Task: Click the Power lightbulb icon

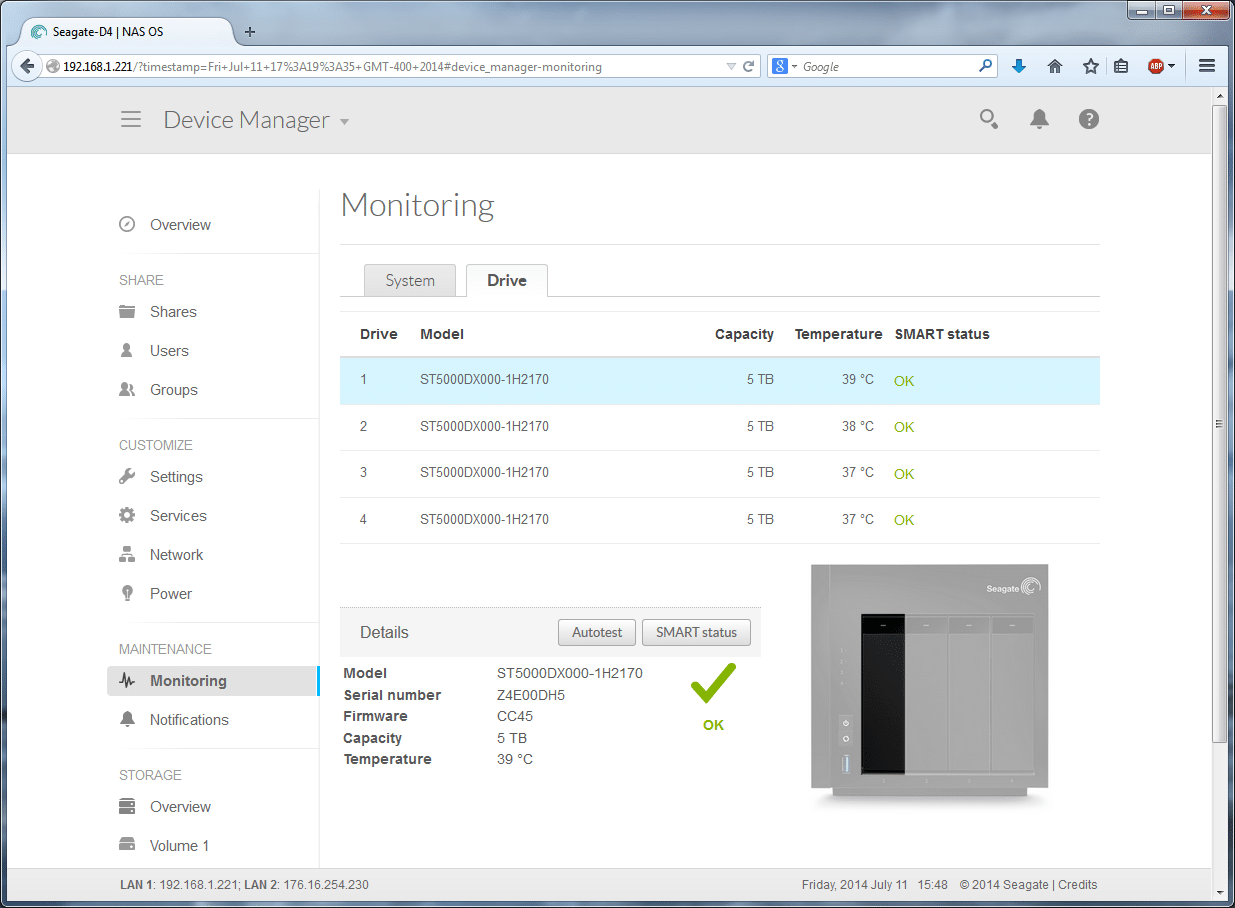Action: point(127,594)
